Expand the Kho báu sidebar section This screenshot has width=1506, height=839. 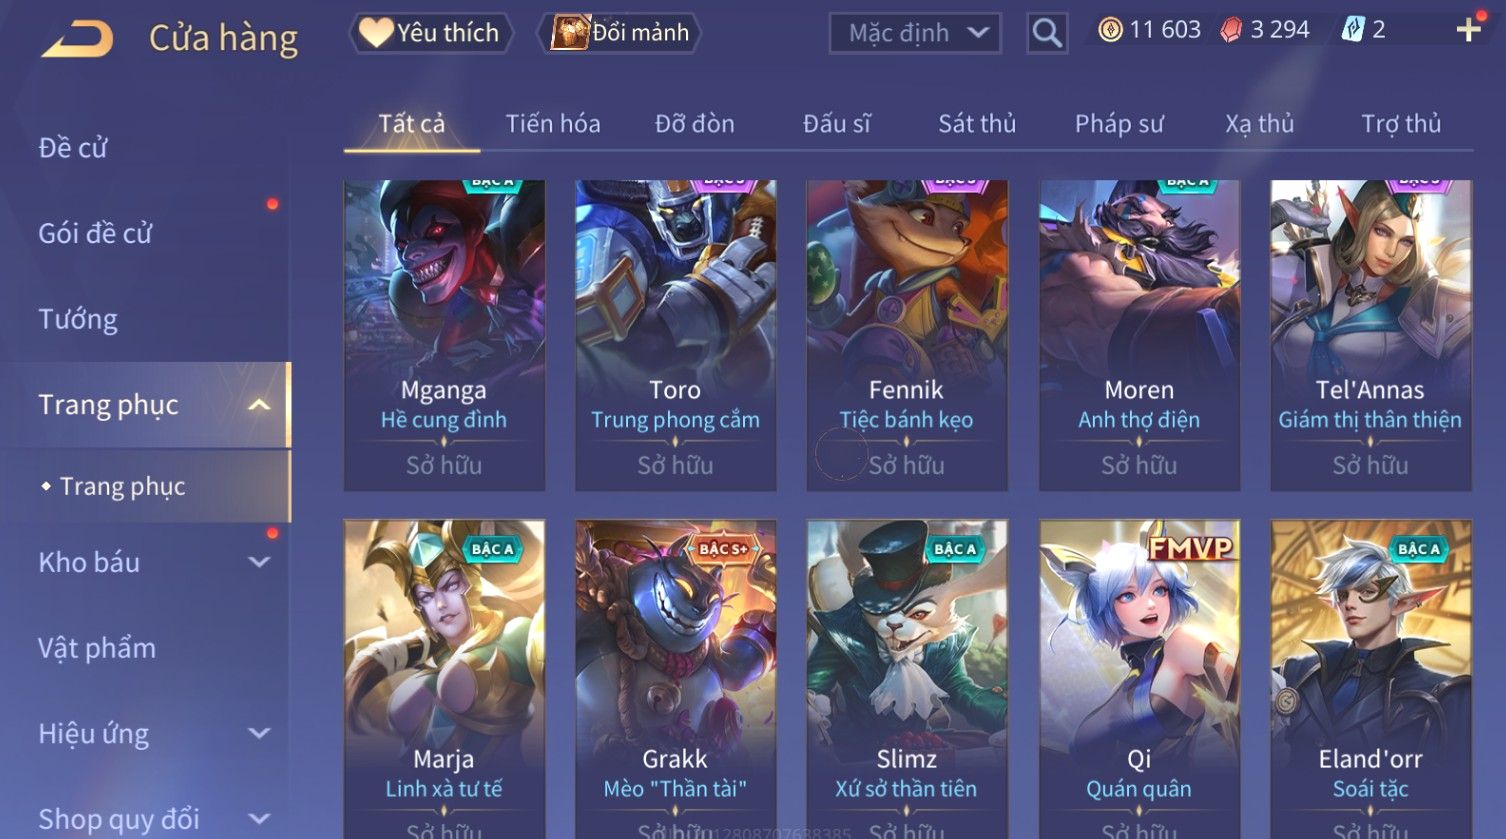click(259, 562)
